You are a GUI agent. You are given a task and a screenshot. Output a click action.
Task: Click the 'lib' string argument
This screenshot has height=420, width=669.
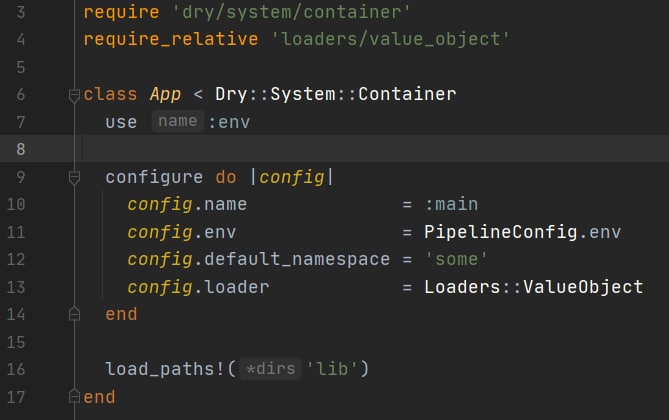(x=332, y=369)
